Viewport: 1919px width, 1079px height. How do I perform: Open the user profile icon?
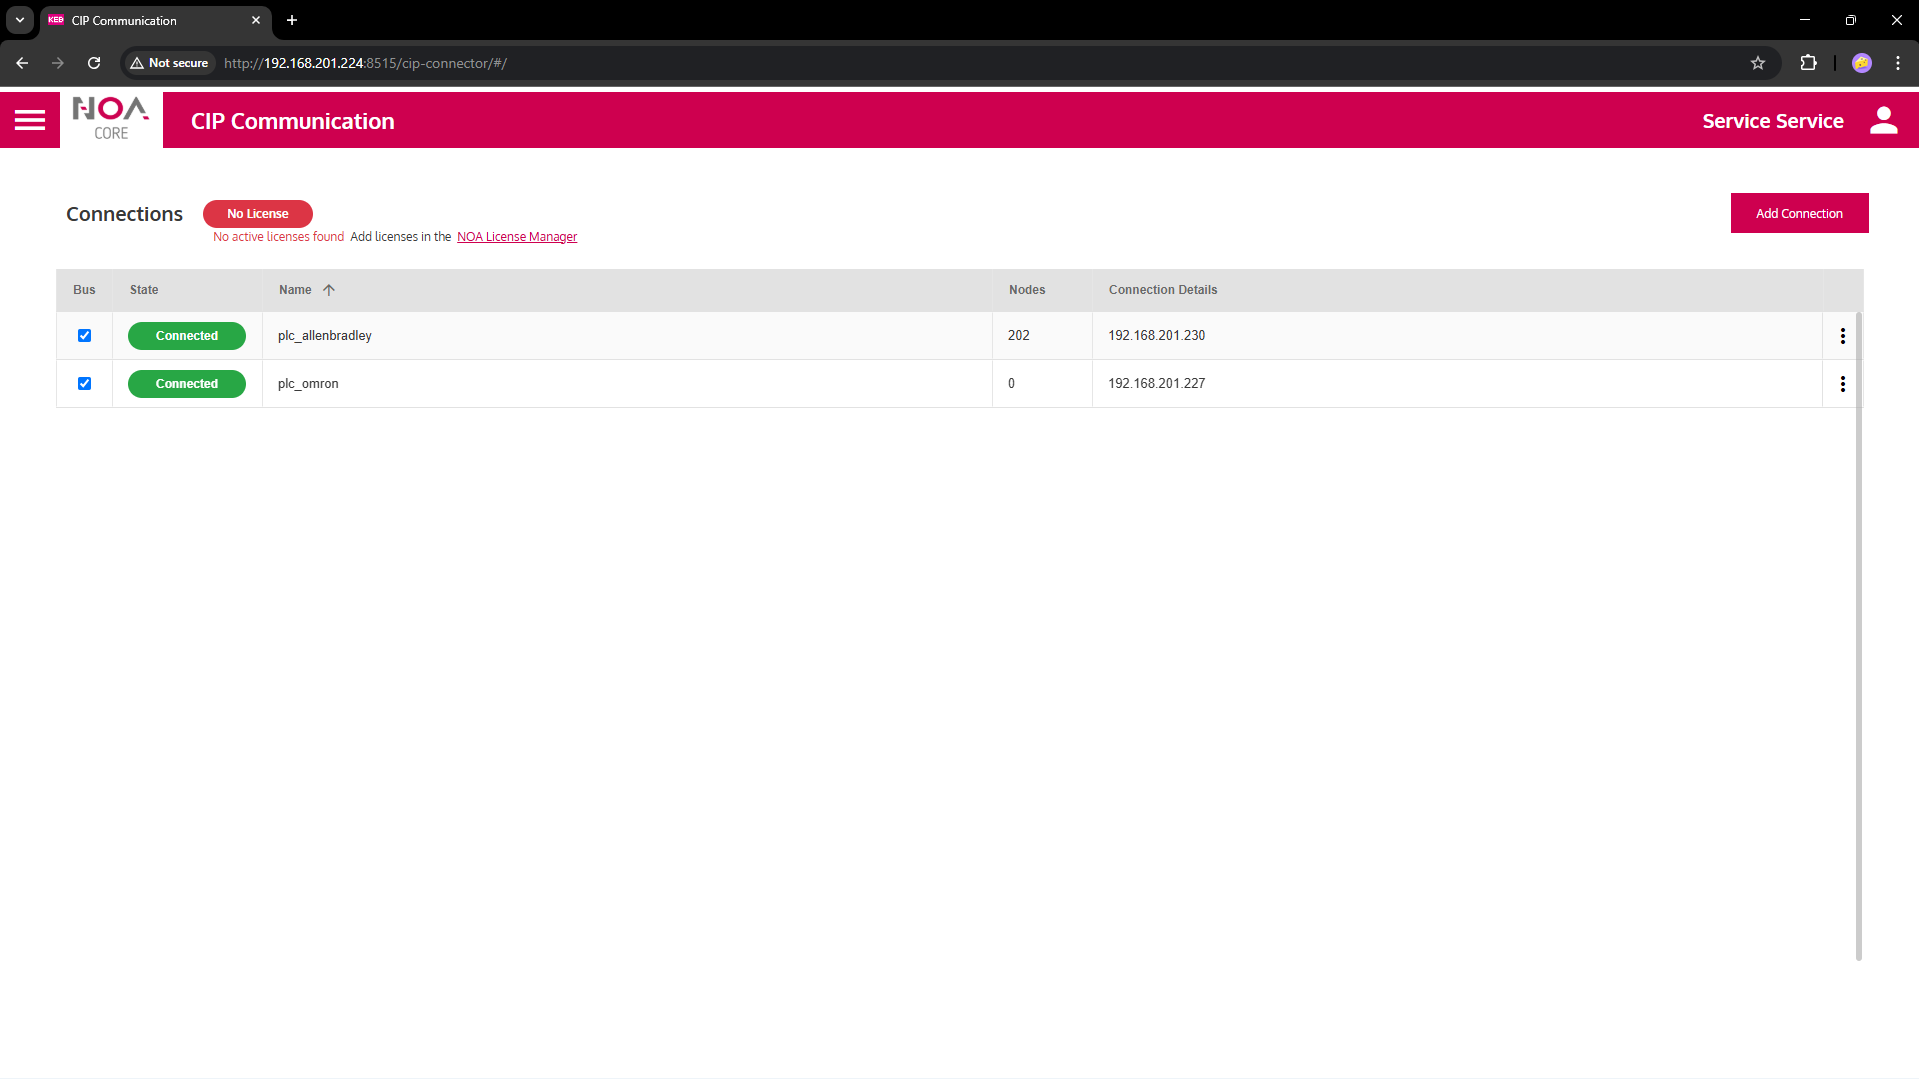click(1883, 121)
